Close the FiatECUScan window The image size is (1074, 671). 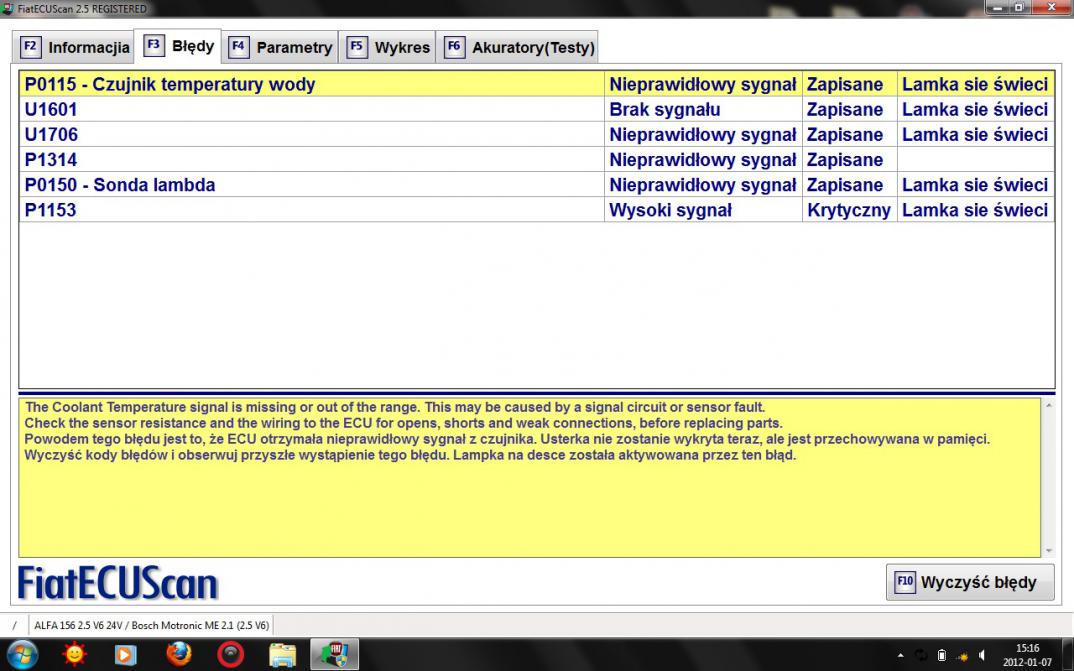(1050, 8)
